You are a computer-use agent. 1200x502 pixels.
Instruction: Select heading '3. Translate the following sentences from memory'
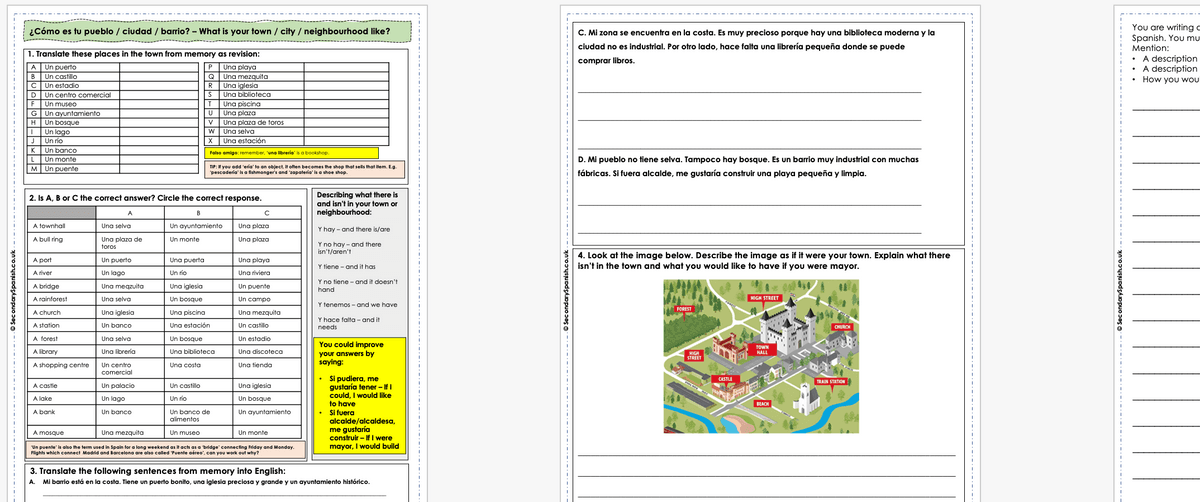(x=158, y=470)
